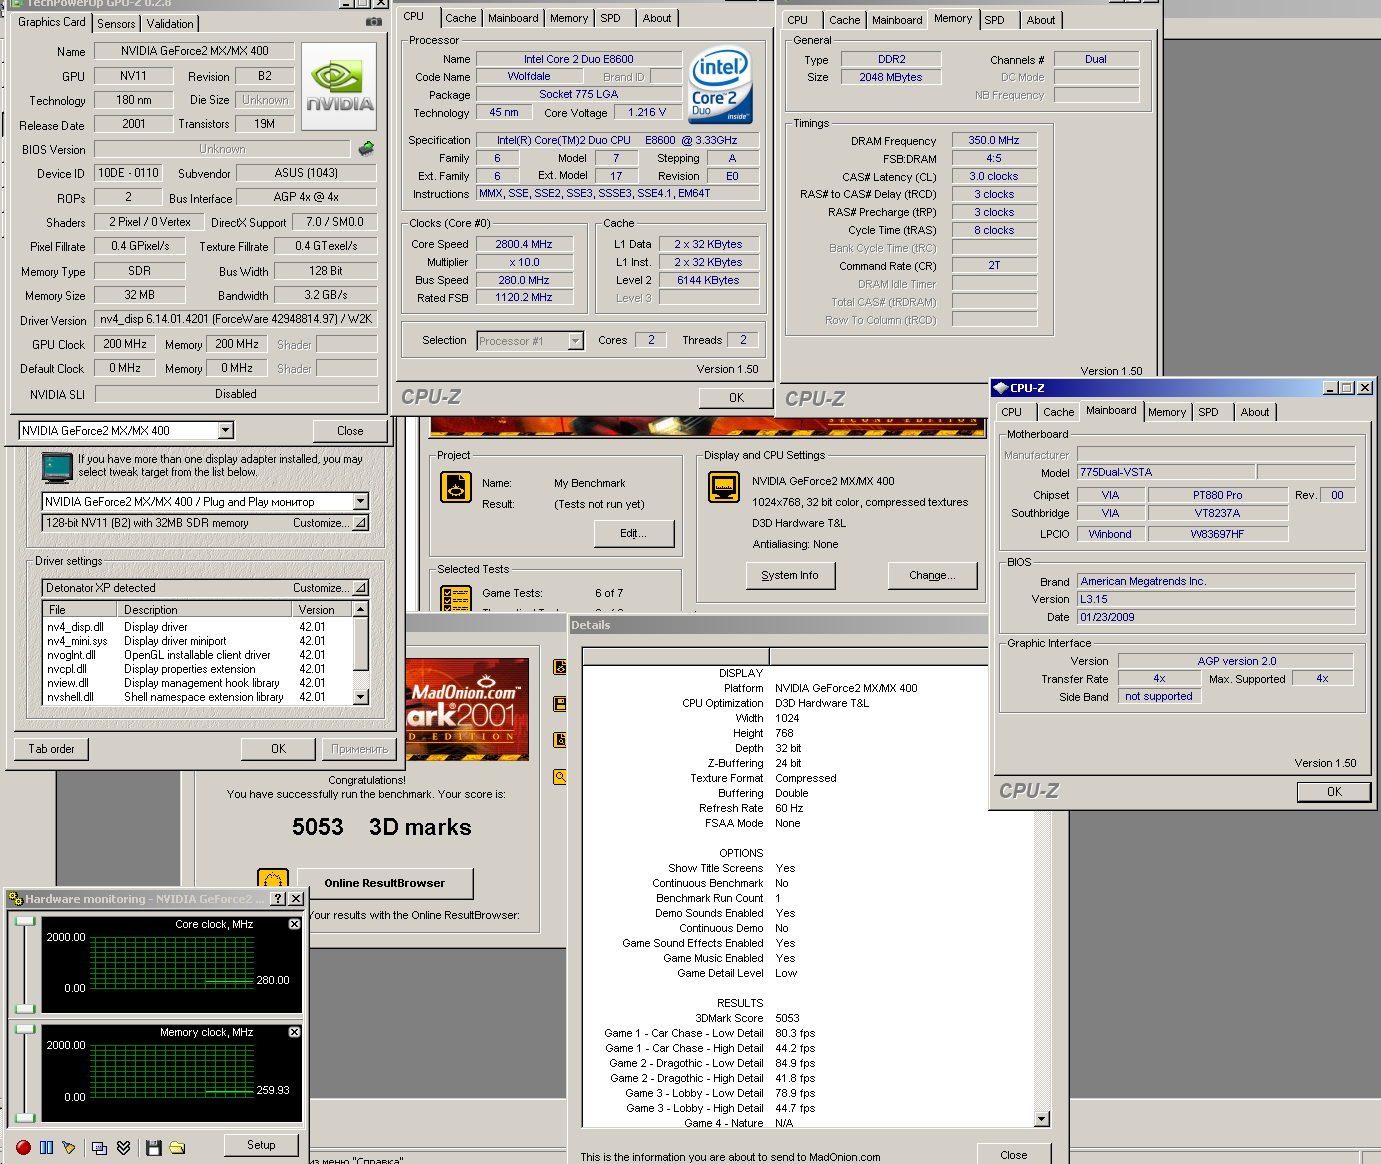Screen dimensions: 1381x1164
Task: Click OK in the CPU tab CPU-Z window
Action: coord(736,398)
